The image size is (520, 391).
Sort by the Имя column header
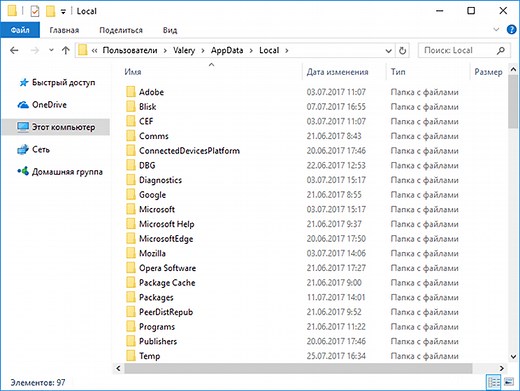(133, 72)
